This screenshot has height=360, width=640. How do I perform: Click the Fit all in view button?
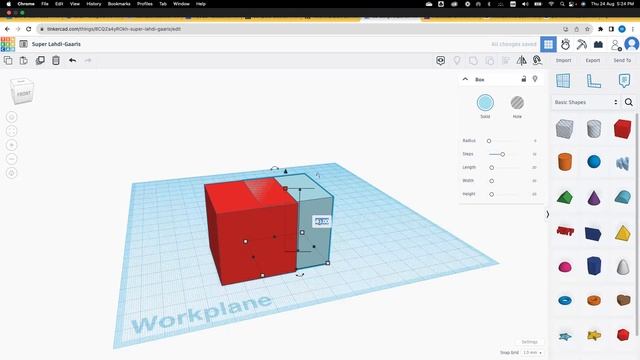pyautogui.click(x=12, y=131)
